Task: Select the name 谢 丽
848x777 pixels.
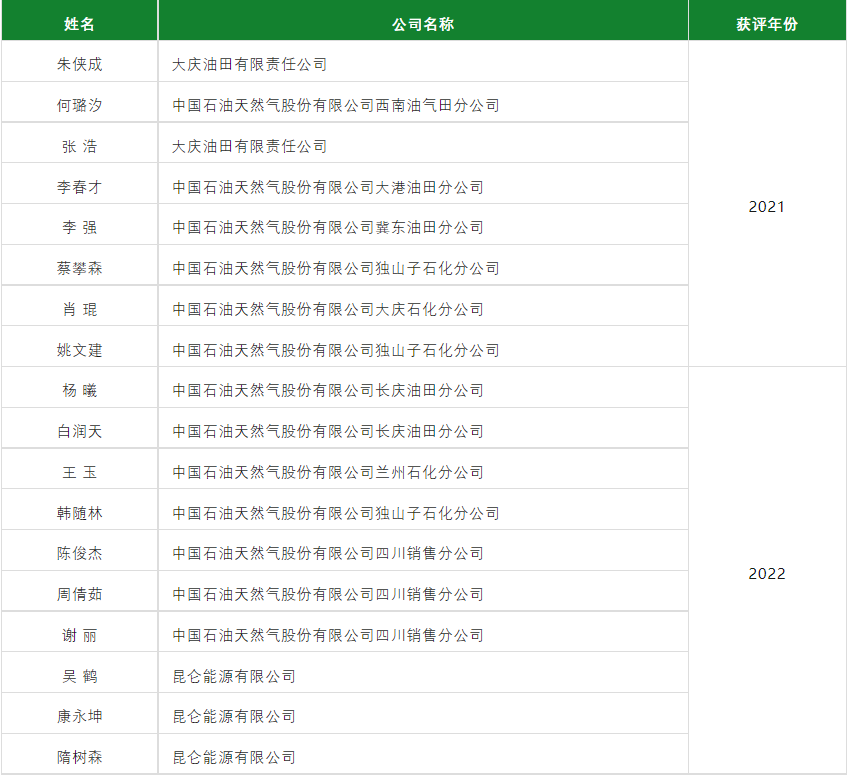Action: point(80,635)
